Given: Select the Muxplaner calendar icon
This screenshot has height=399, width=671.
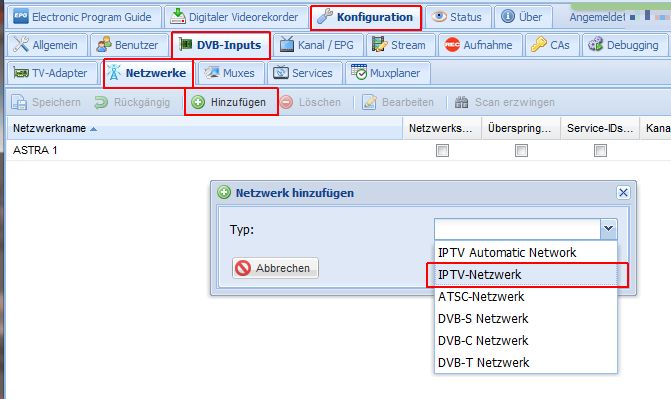Looking at the screenshot, I should click(359, 72).
